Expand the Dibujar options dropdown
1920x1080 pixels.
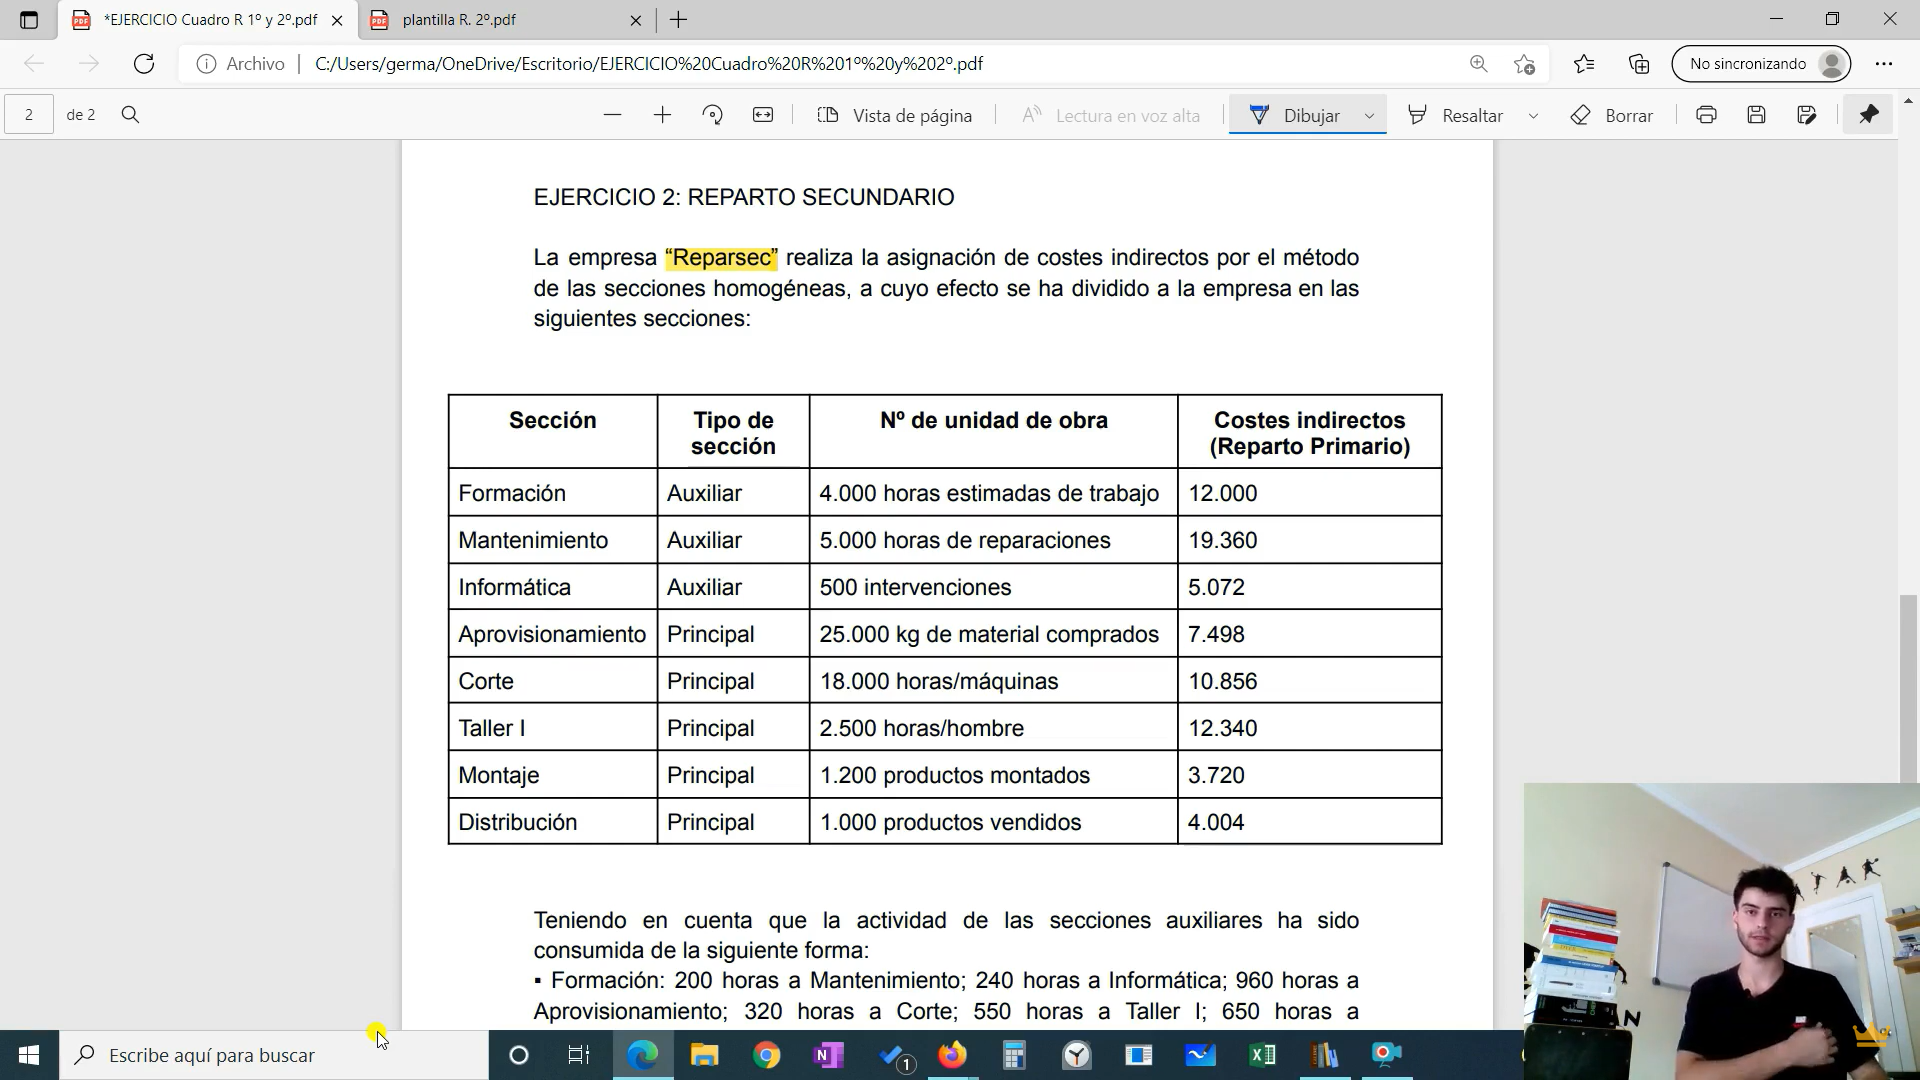pyautogui.click(x=1369, y=116)
